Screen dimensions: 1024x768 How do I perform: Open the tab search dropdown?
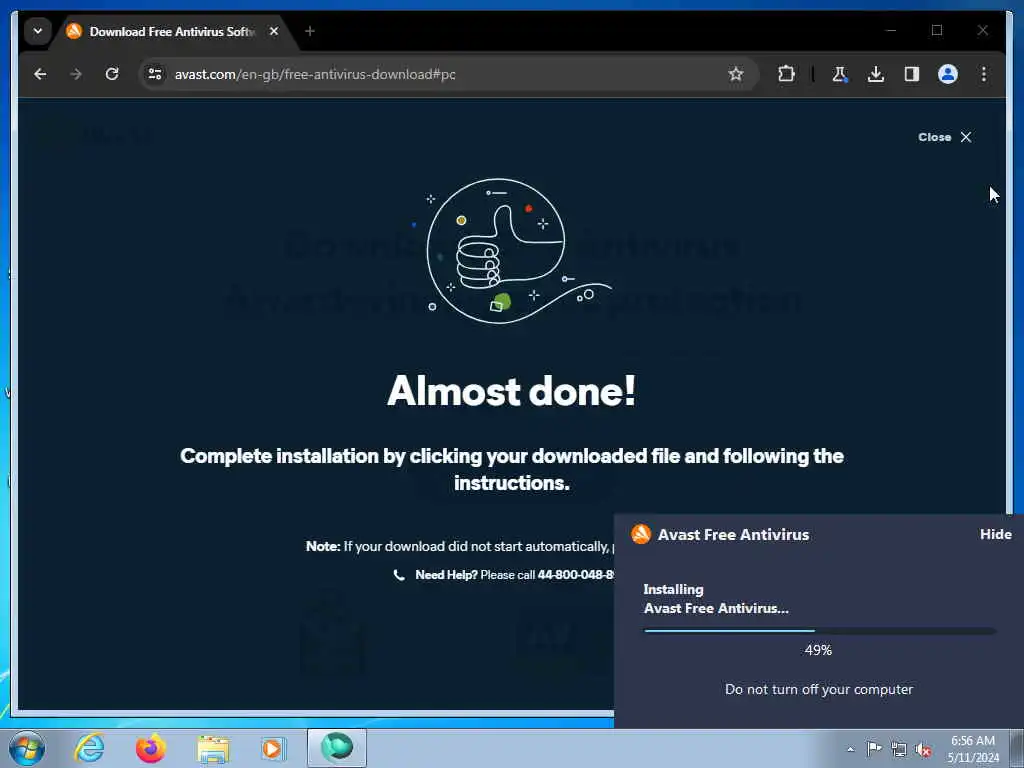38,31
